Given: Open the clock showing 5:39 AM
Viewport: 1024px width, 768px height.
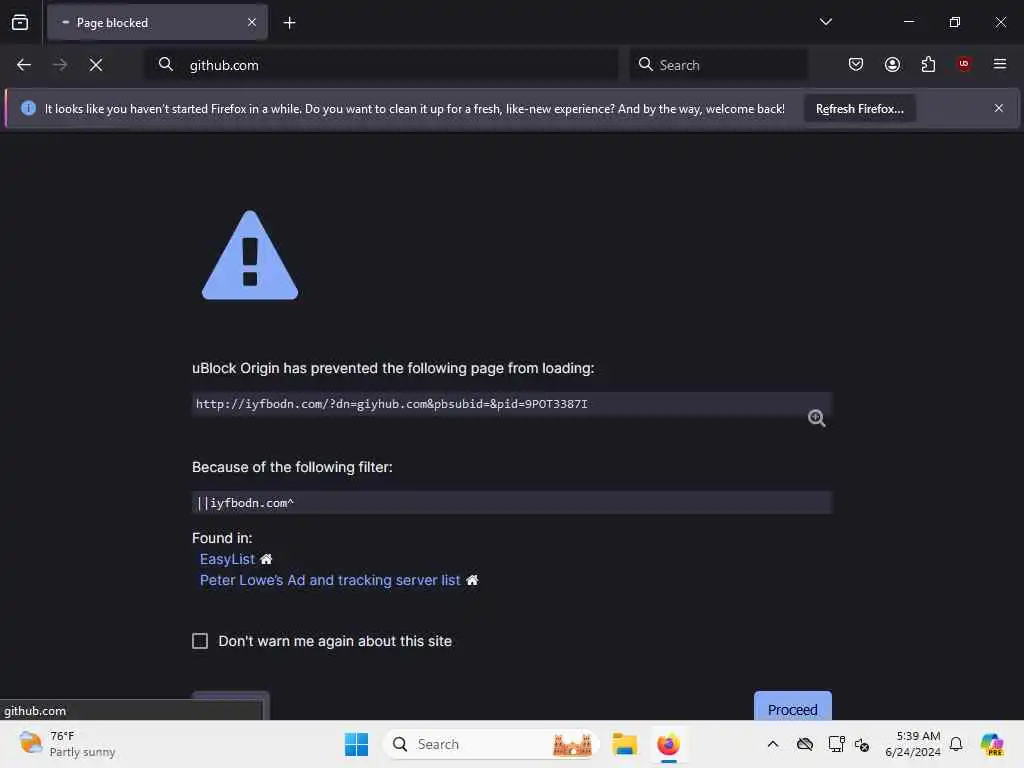Looking at the screenshot, I should (913, 744).
